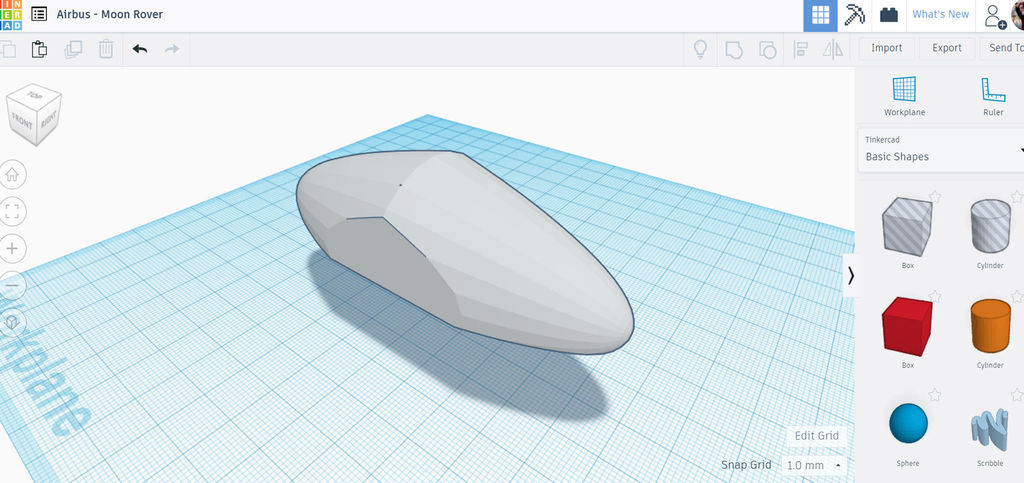This screenshot has height=483, width=1024.
Task: Open the Bricks mode icon
Action: [x=888, y=15]
